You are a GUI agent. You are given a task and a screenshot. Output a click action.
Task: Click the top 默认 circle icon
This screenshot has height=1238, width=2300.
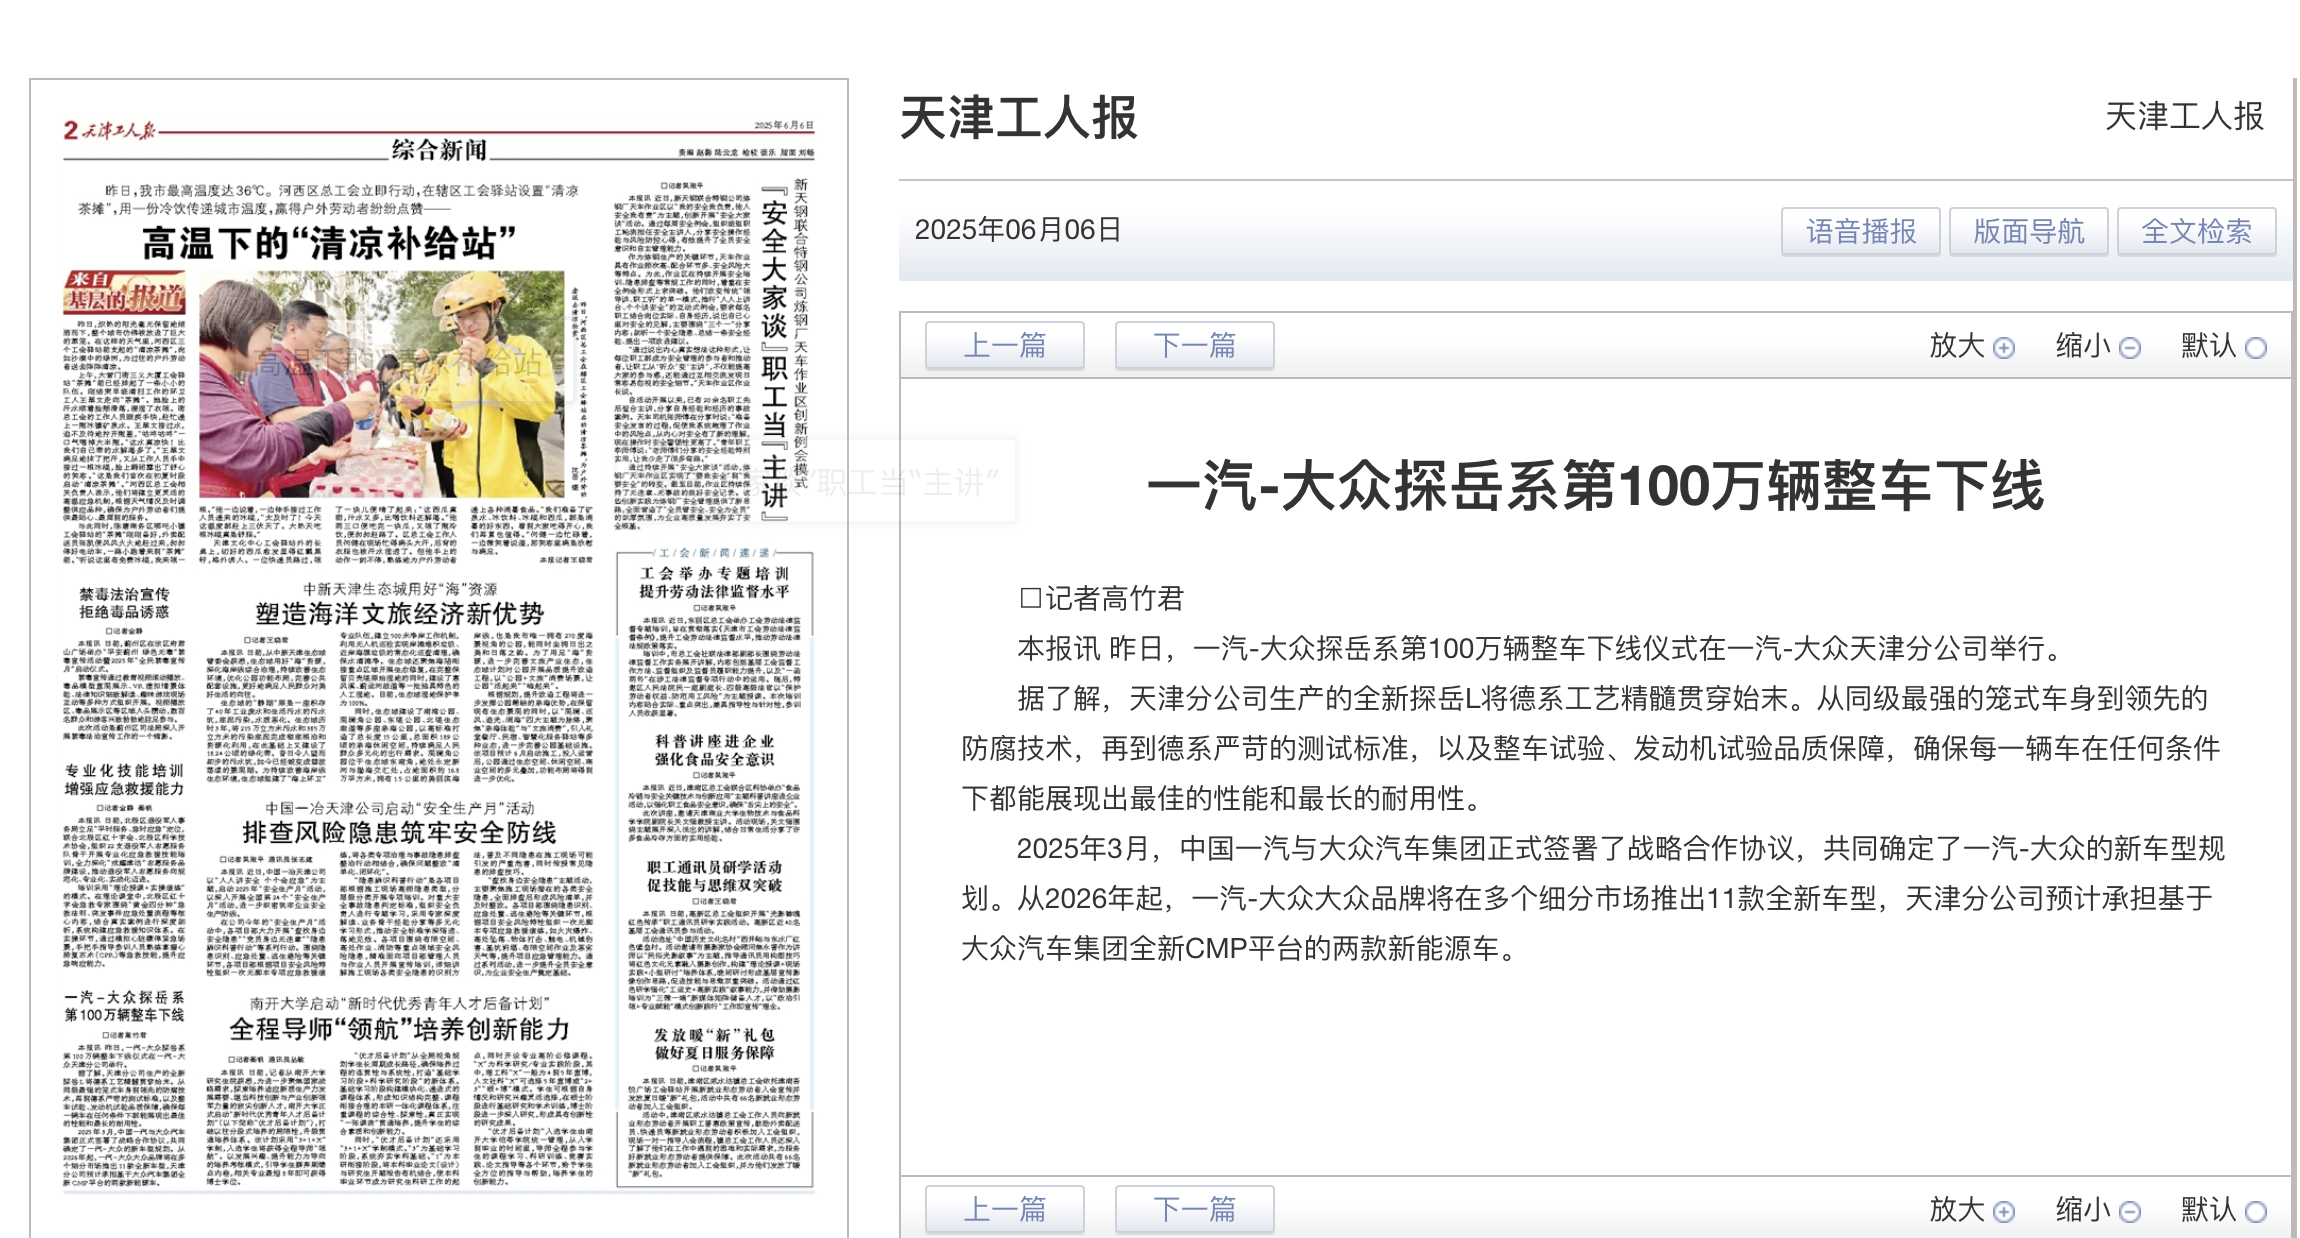2256,348
